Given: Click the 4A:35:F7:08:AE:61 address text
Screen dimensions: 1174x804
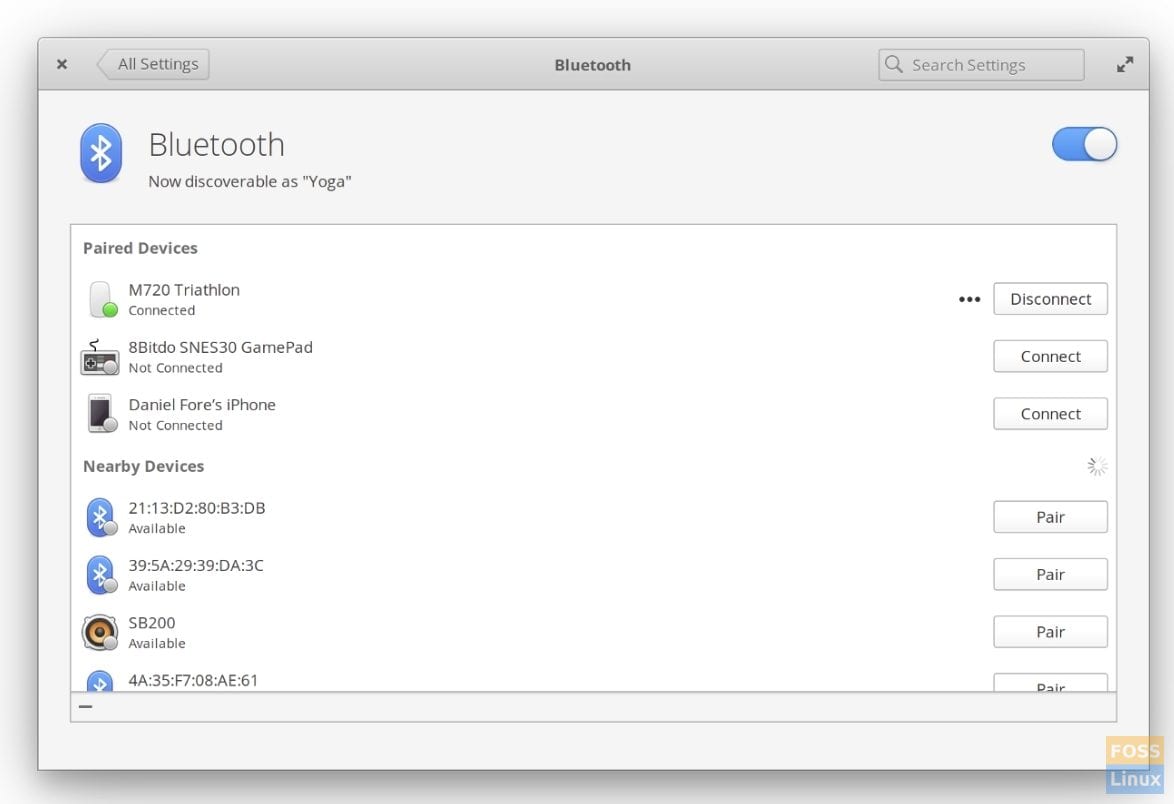Looking at the screenshot, I should [193, 680].
